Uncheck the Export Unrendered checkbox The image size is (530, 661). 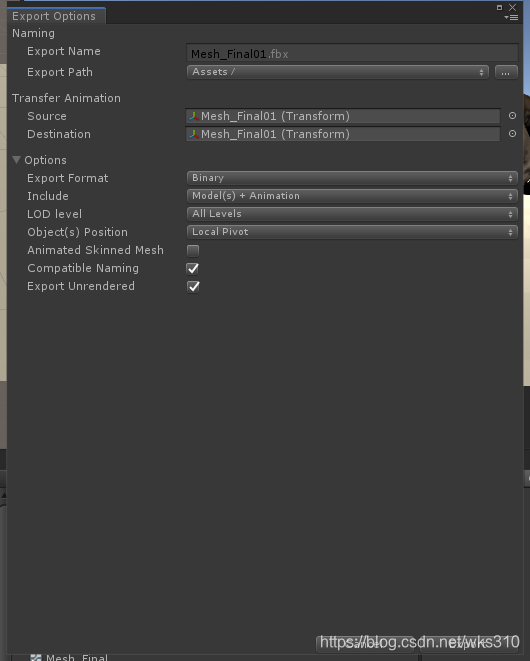tap(193, 287)
